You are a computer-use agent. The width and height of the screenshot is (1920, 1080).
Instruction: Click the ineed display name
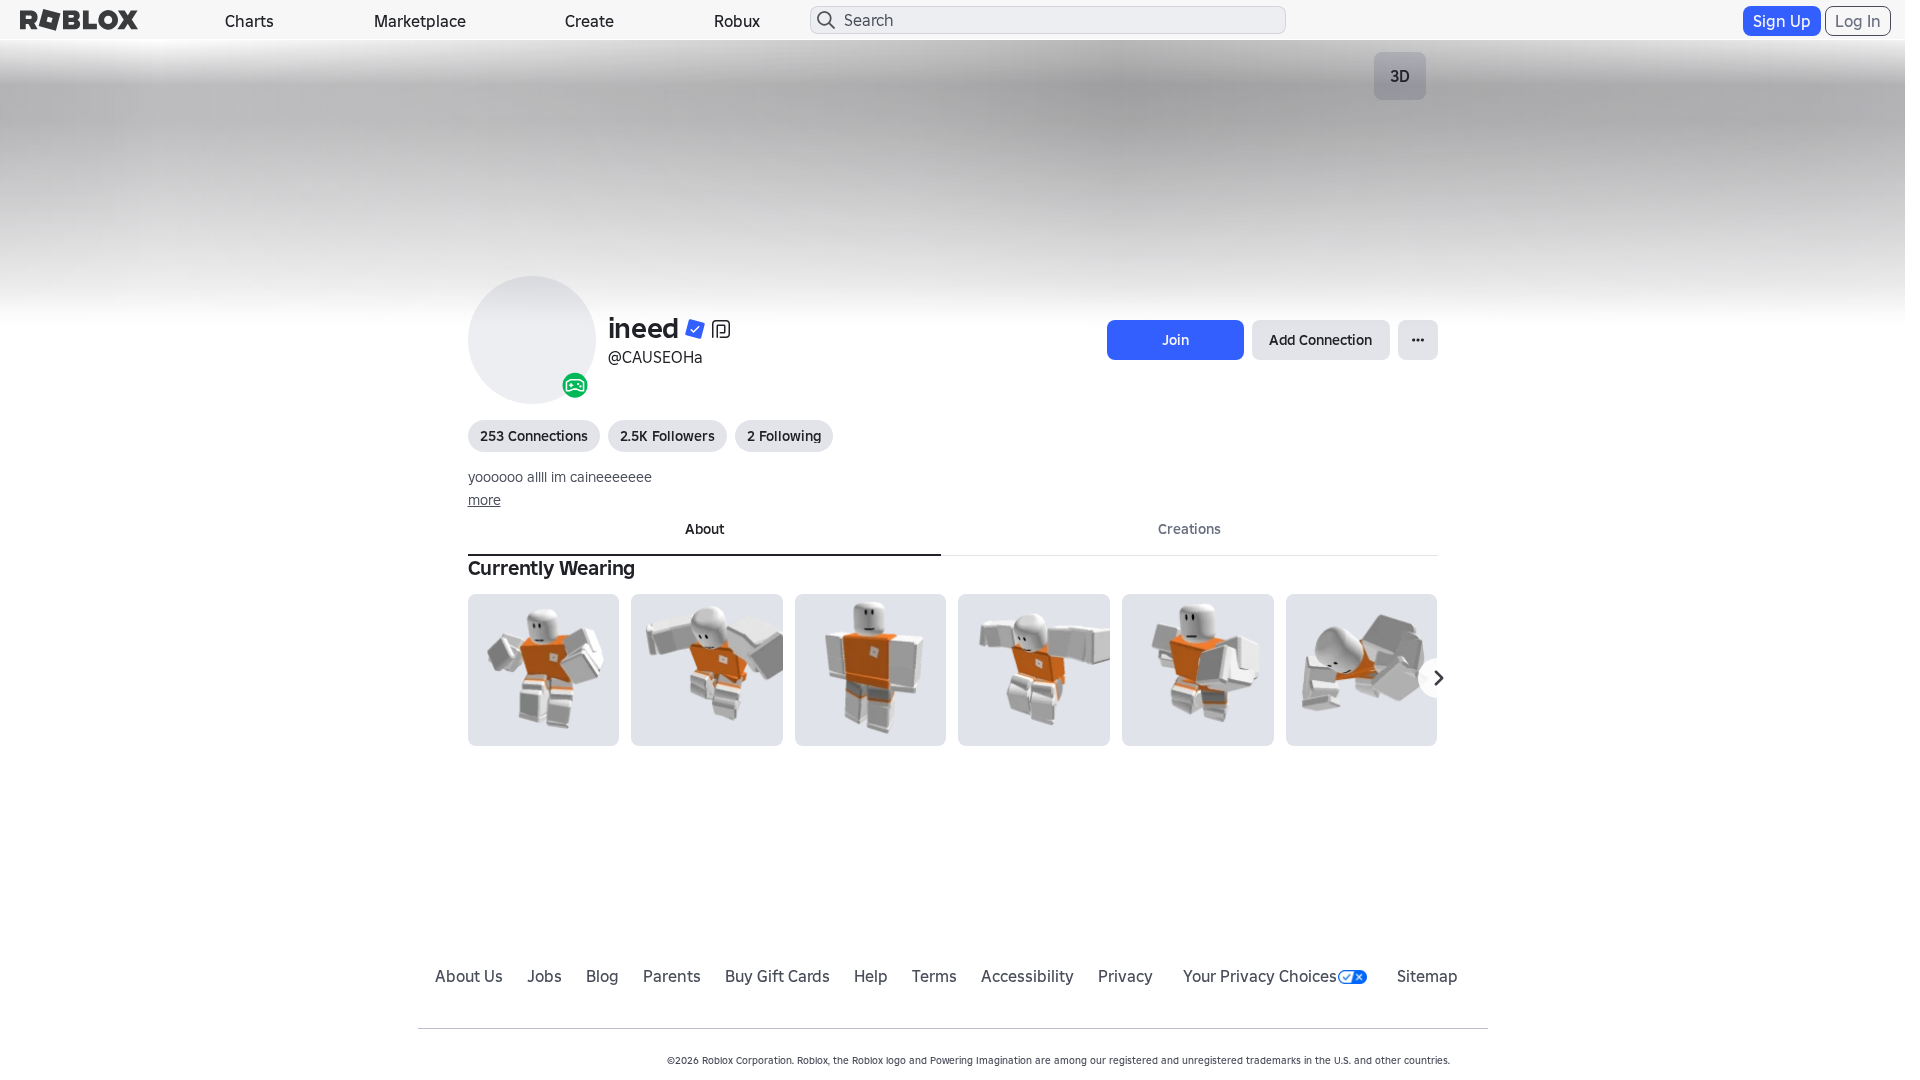coord(643,328)
